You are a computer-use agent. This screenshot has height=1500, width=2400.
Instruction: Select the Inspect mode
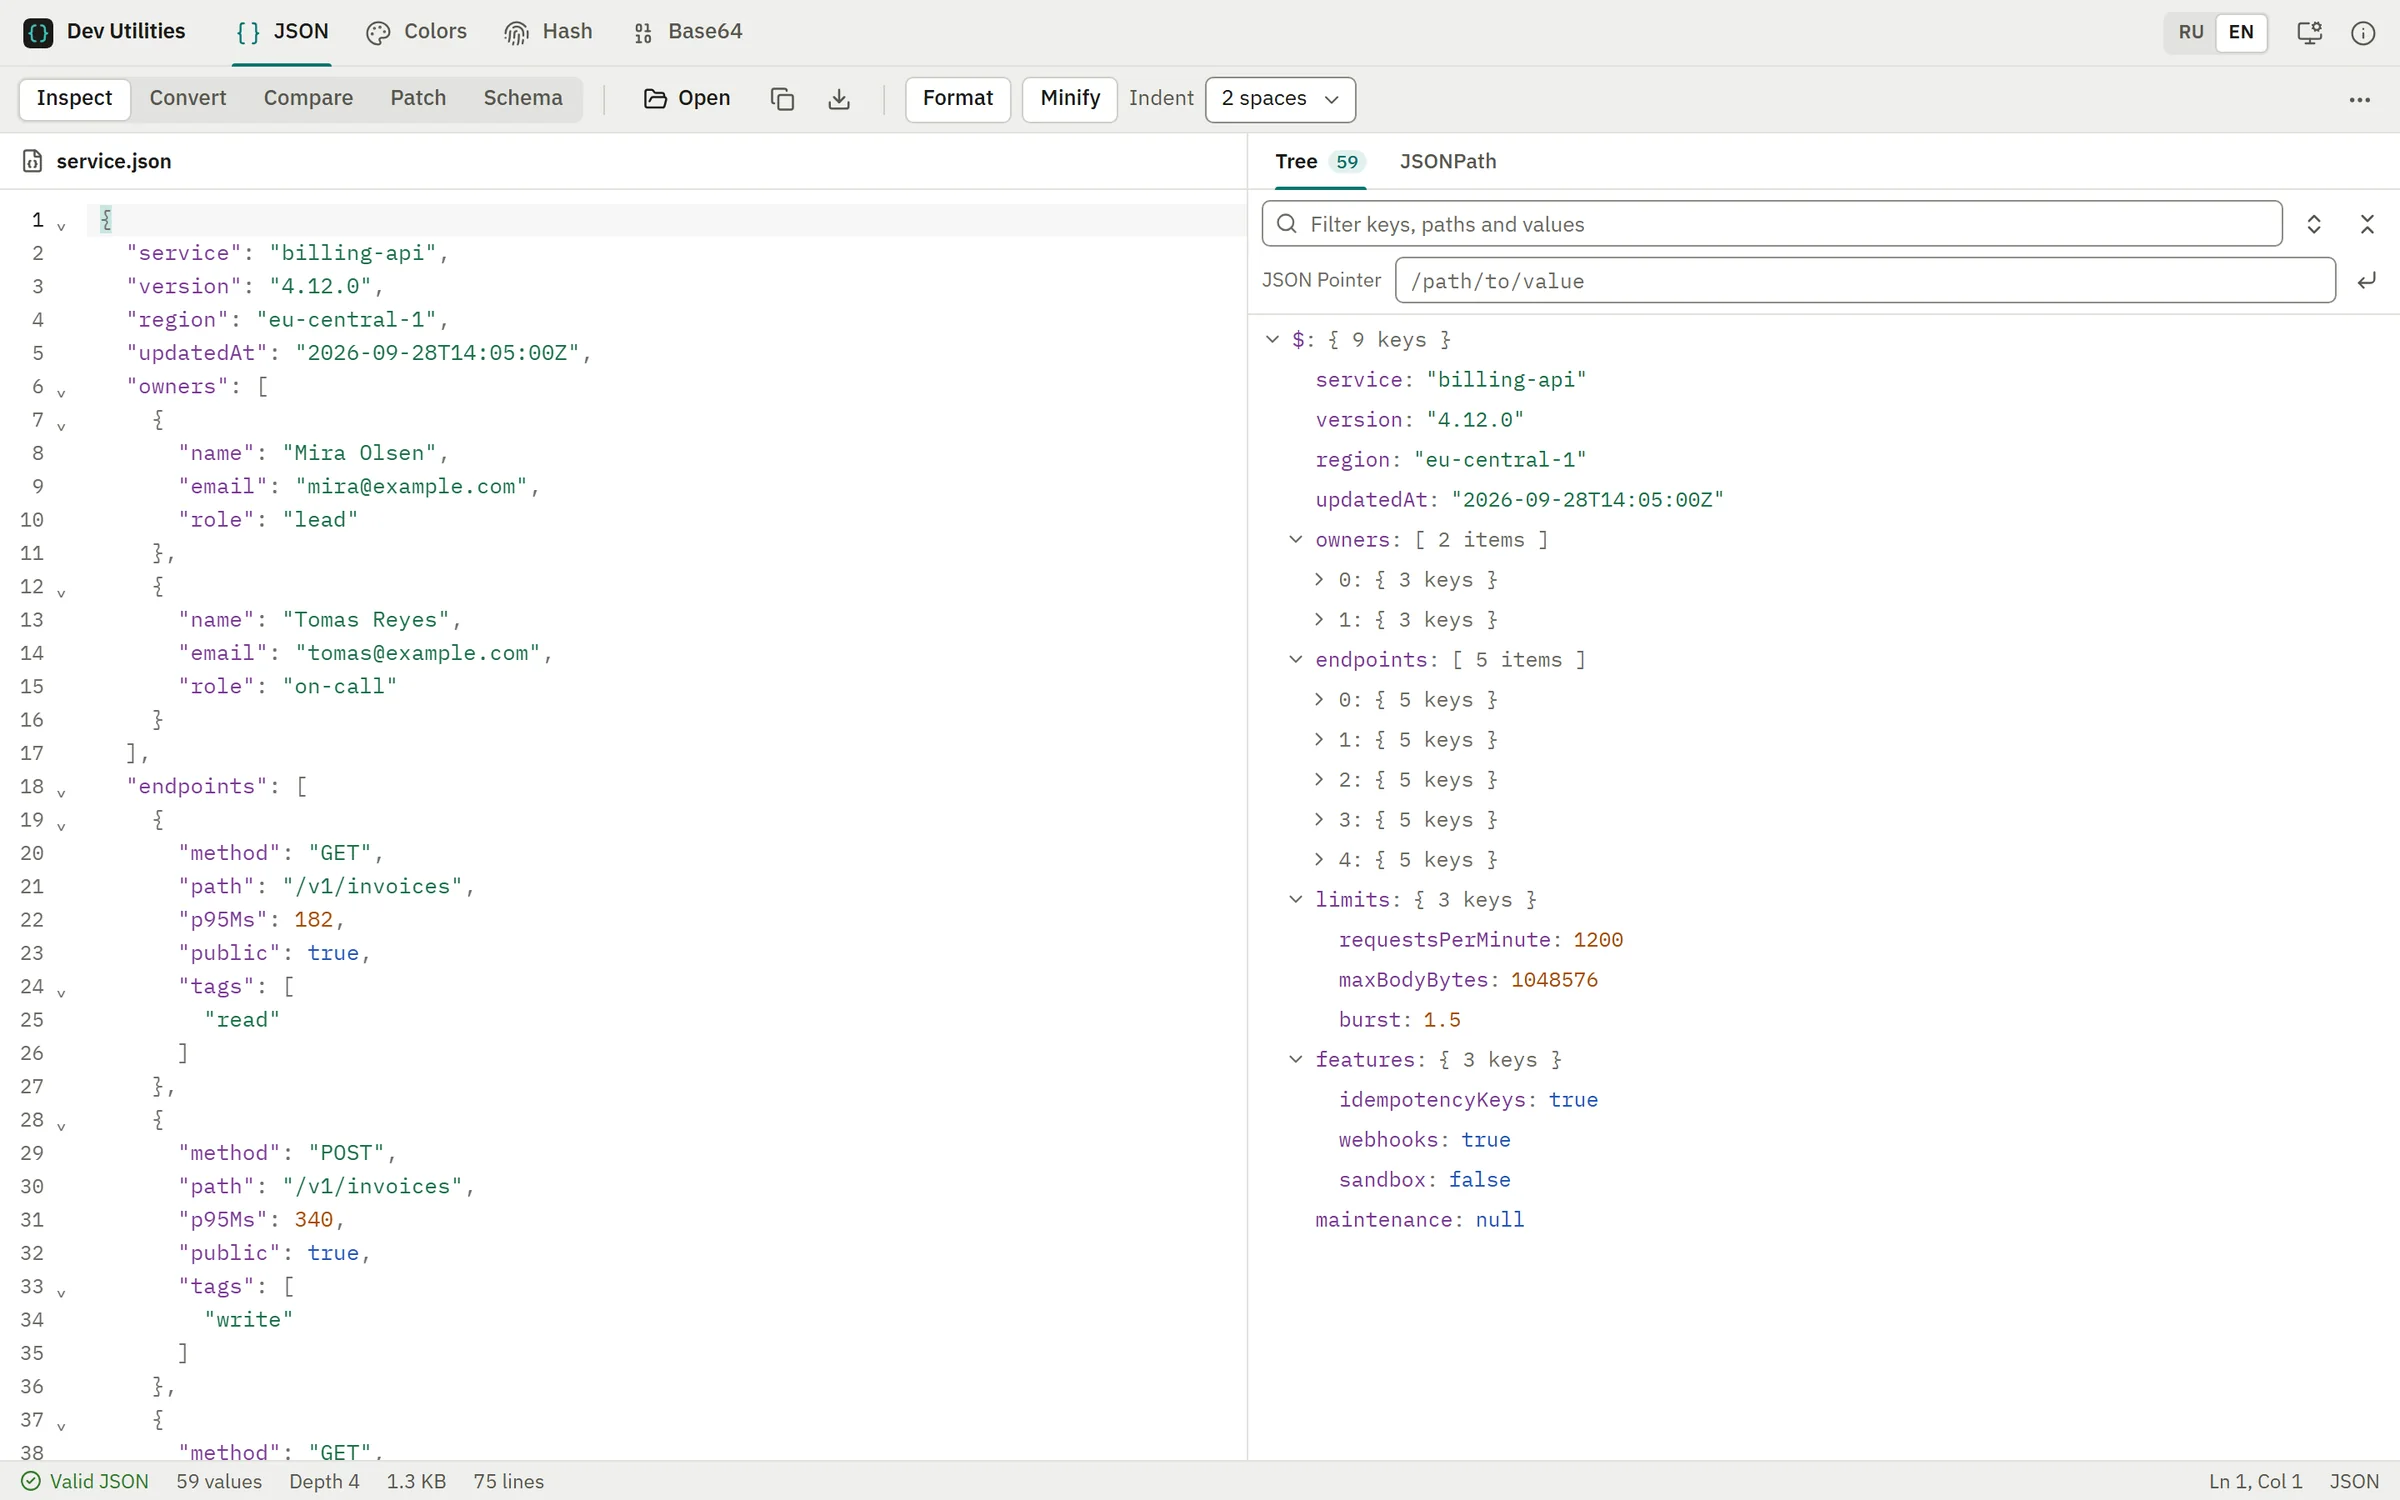[x=74, y=98]
